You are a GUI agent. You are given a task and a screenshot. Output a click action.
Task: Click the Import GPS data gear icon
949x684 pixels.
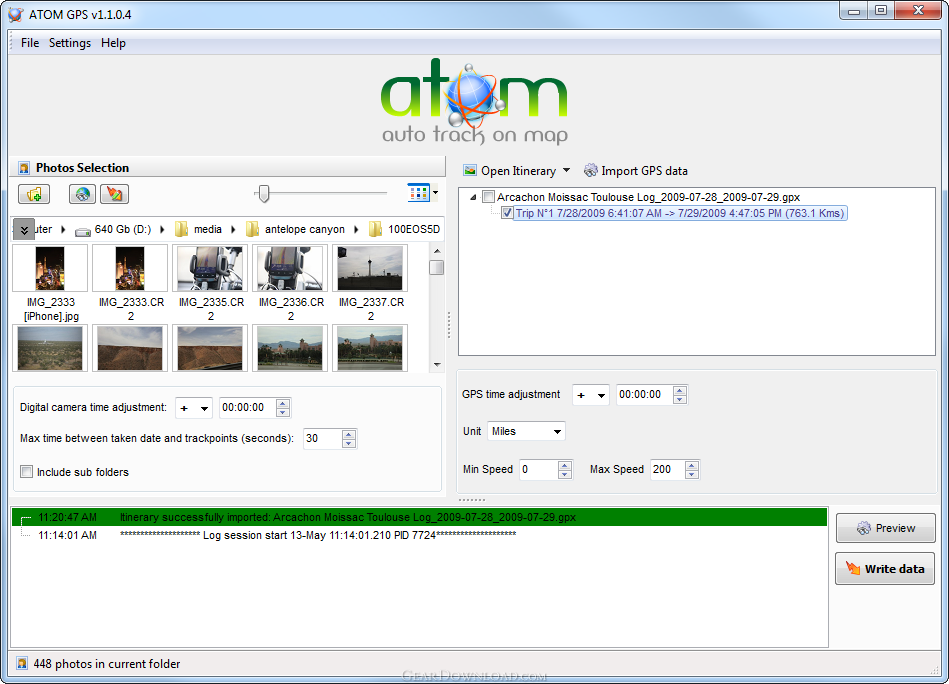[590, 171]
